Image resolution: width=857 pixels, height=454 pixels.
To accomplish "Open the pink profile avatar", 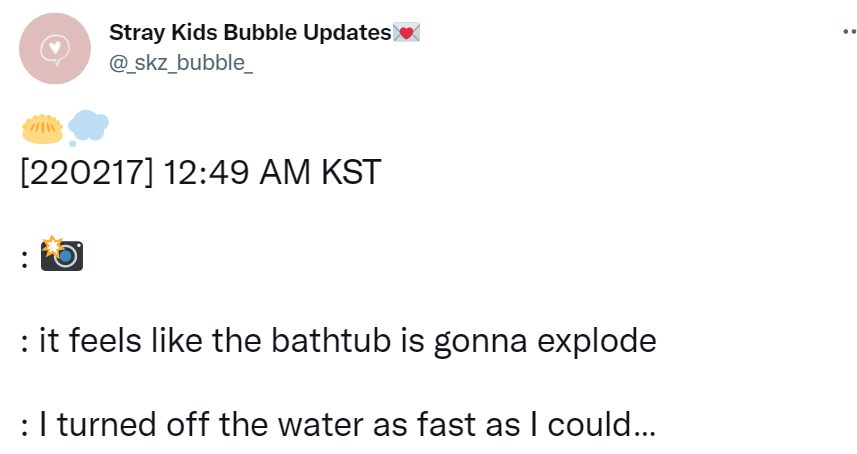I will pos(55,49).
